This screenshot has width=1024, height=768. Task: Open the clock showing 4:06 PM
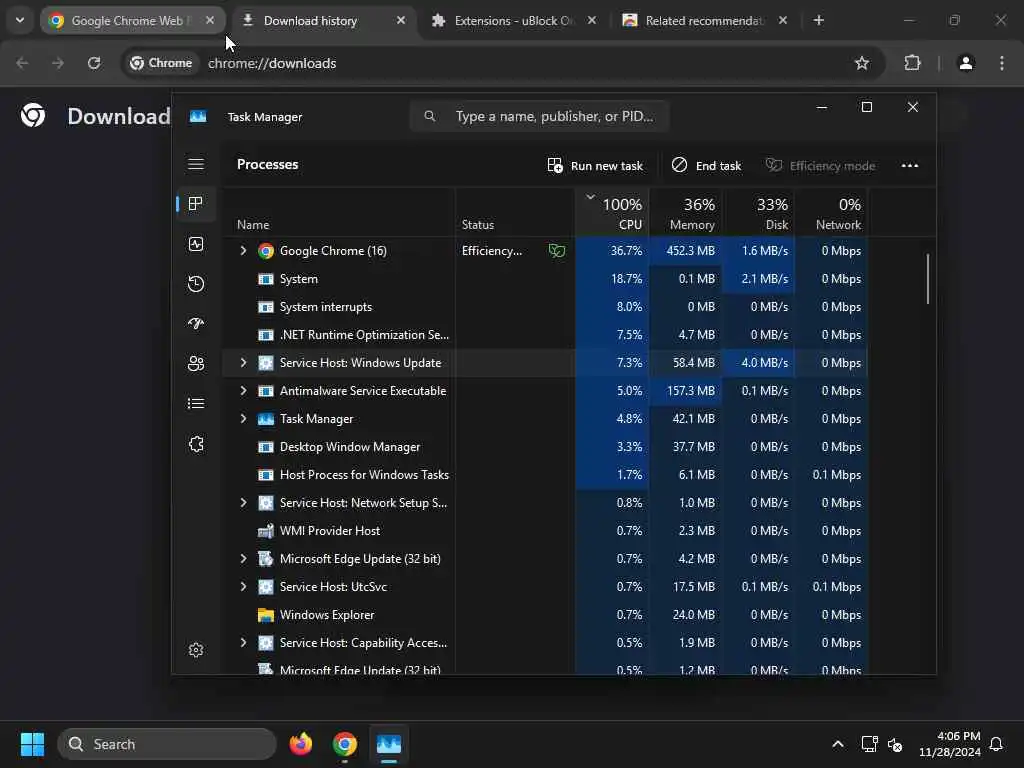950,744
